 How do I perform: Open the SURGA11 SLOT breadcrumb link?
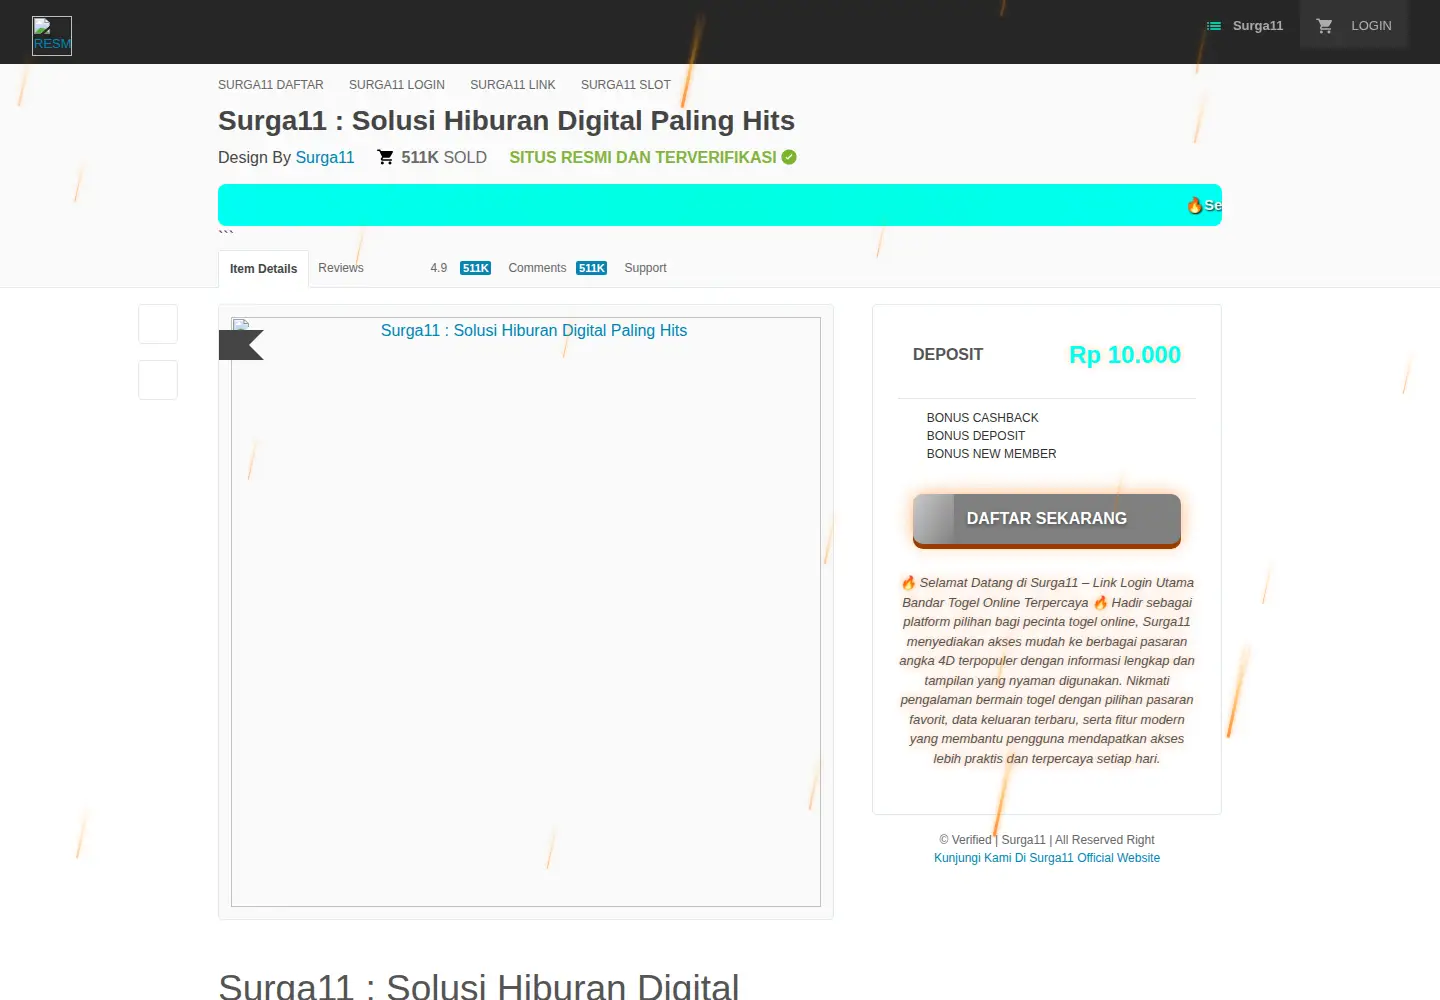(x=626, y=85)
